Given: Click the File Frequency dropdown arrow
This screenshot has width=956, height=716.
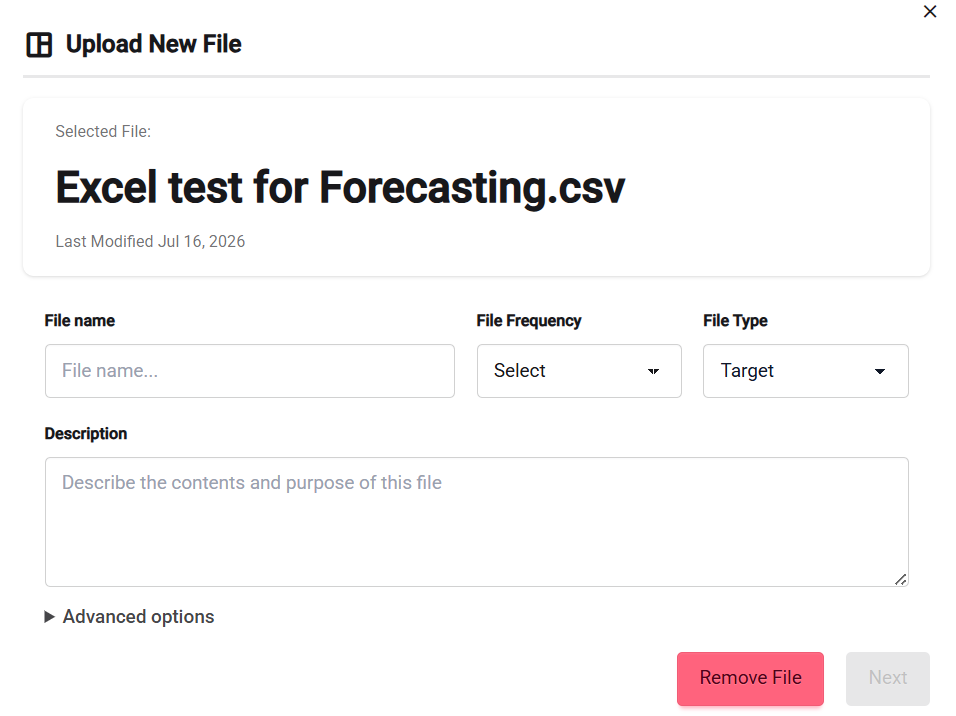Looking at the screenshot, I should (x=653, y=371).
